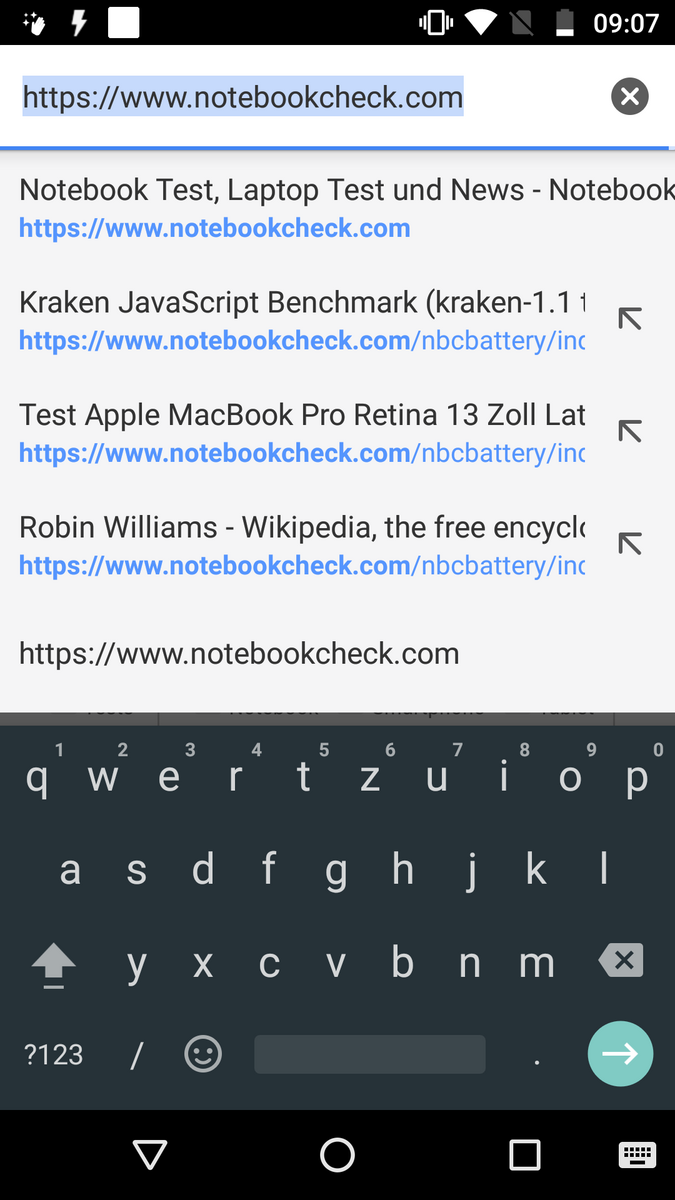Open Recent apps with the square button
The height and width of the screenshot is (1200, 675).
point(524,1155)
